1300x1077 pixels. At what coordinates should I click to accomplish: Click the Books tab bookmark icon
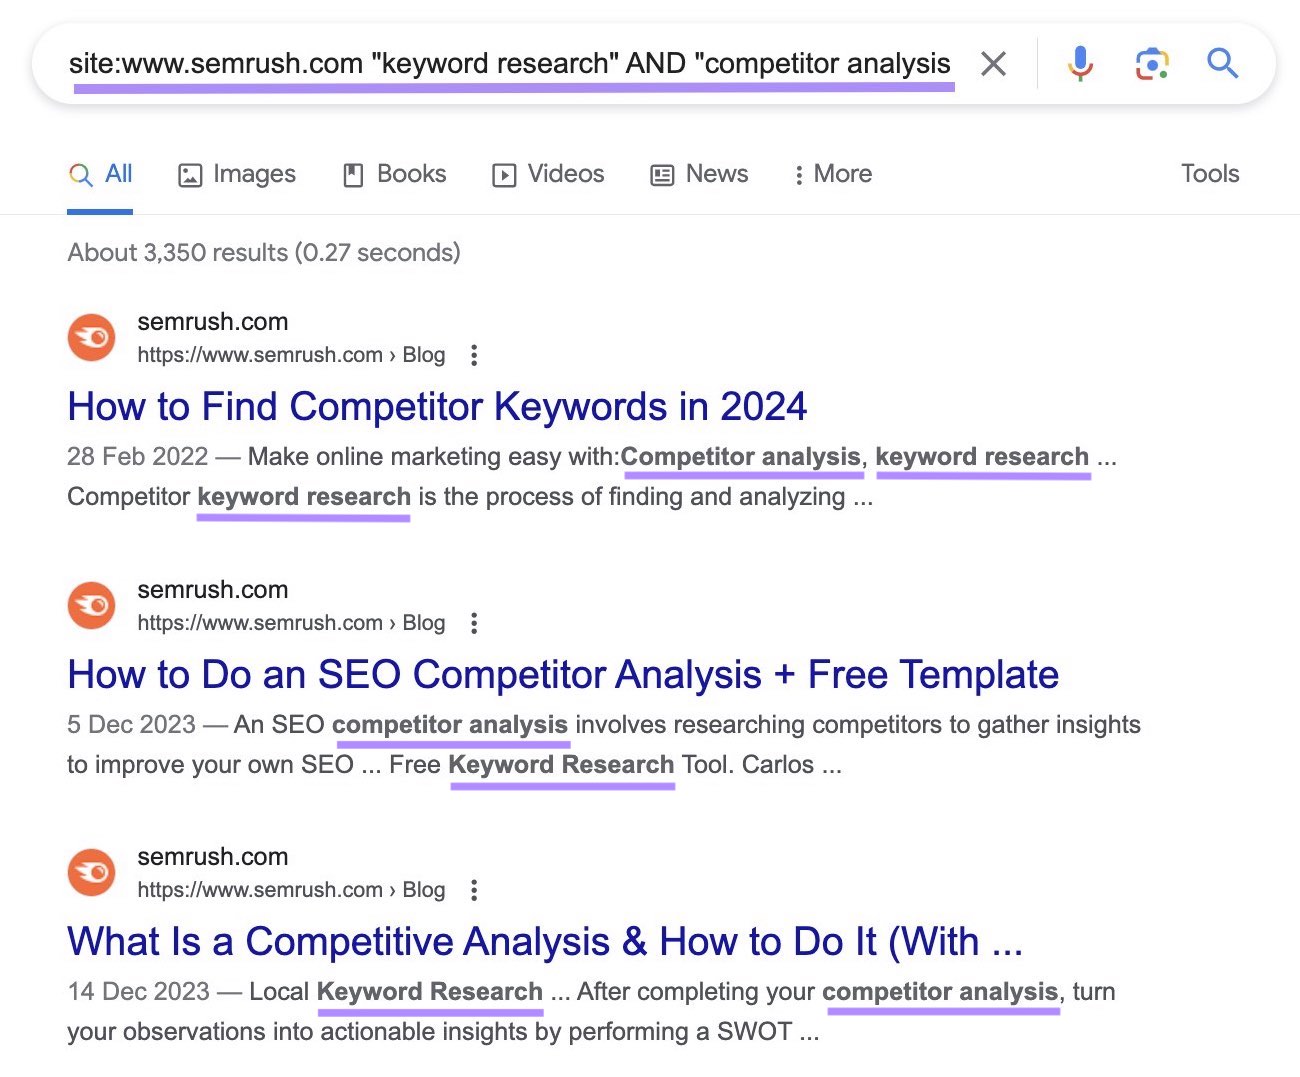[x=352, y=174]
